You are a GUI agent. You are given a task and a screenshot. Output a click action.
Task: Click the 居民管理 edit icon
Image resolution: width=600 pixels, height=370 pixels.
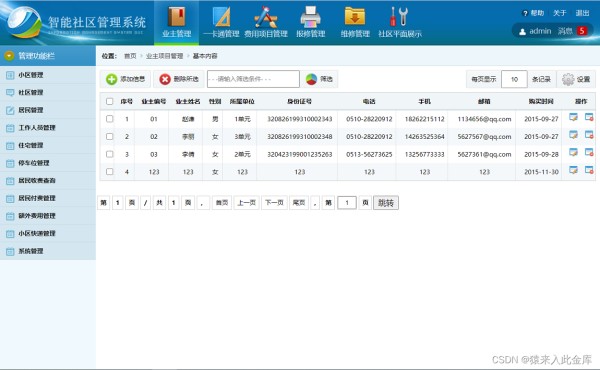tap(10, 111)
